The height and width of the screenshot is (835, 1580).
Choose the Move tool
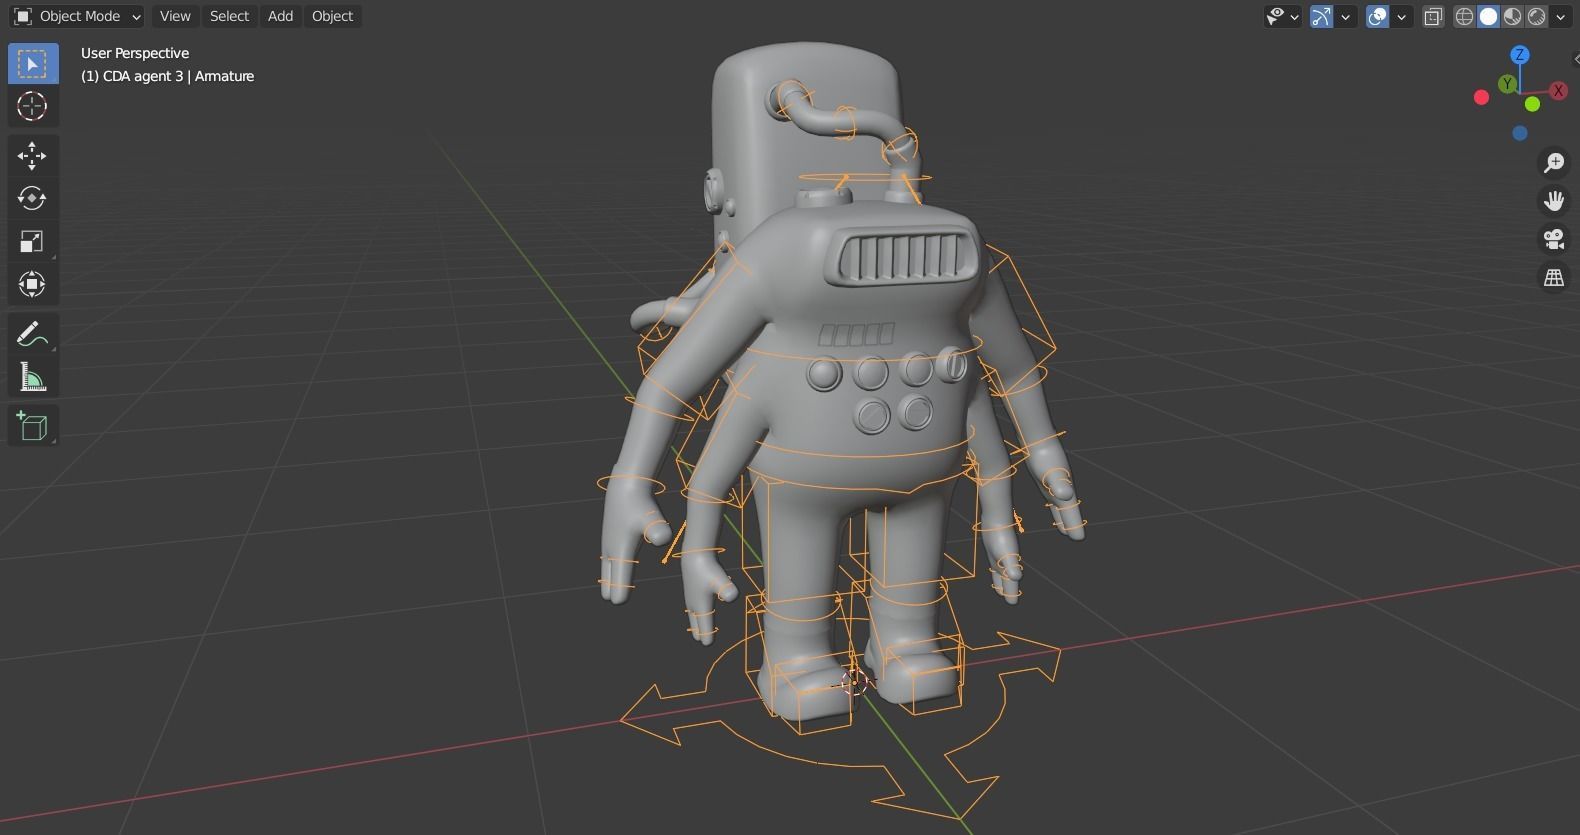(32, 155)
